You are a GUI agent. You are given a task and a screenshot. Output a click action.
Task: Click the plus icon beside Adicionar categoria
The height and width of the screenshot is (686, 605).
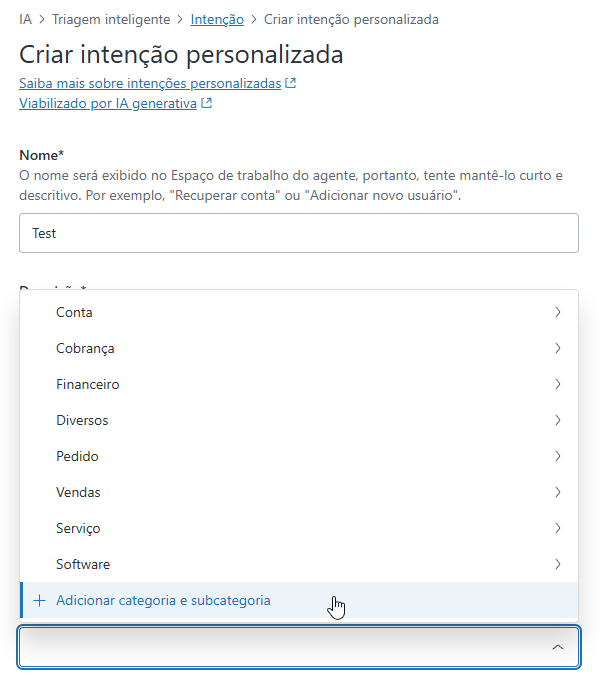pos(39,600)
